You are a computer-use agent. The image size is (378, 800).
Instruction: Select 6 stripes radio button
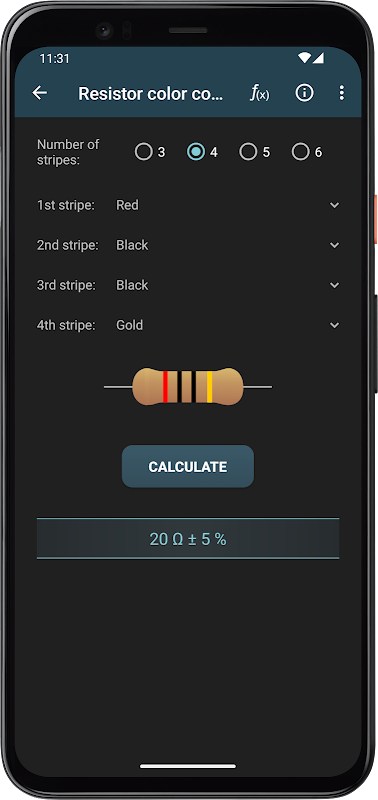point(307,152)
